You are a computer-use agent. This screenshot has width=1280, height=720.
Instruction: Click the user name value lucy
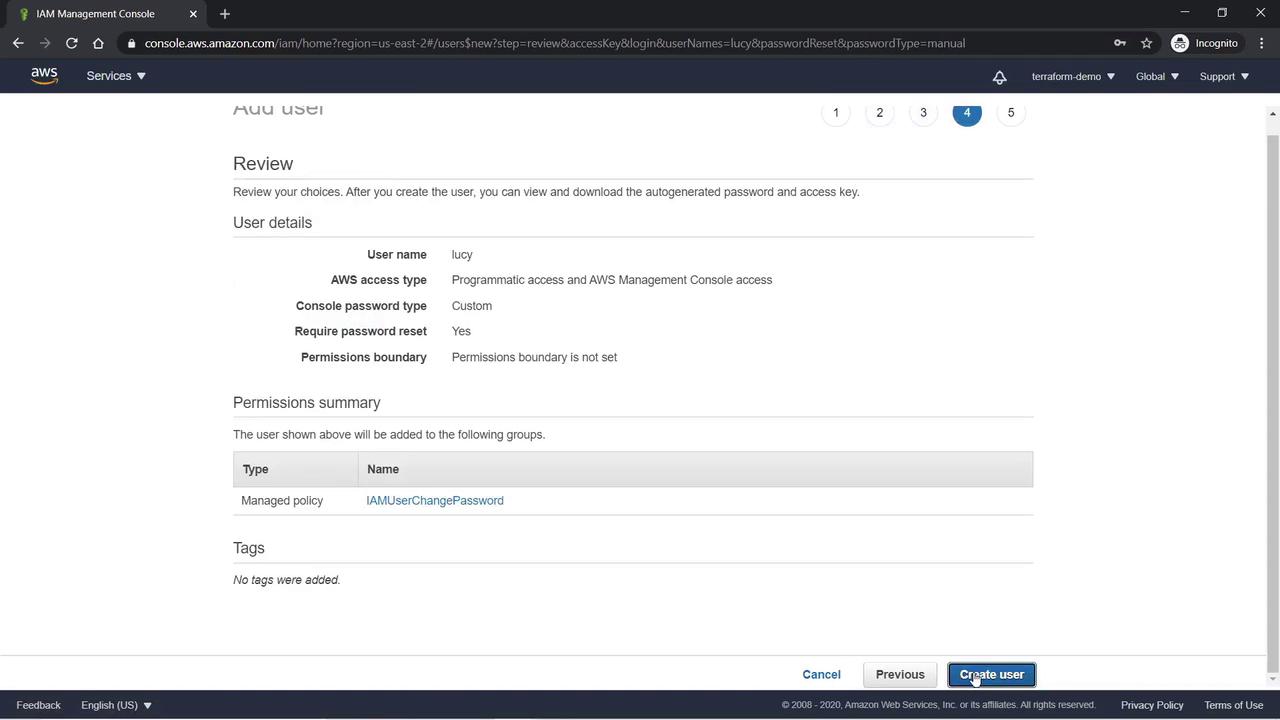pos(462,255)
